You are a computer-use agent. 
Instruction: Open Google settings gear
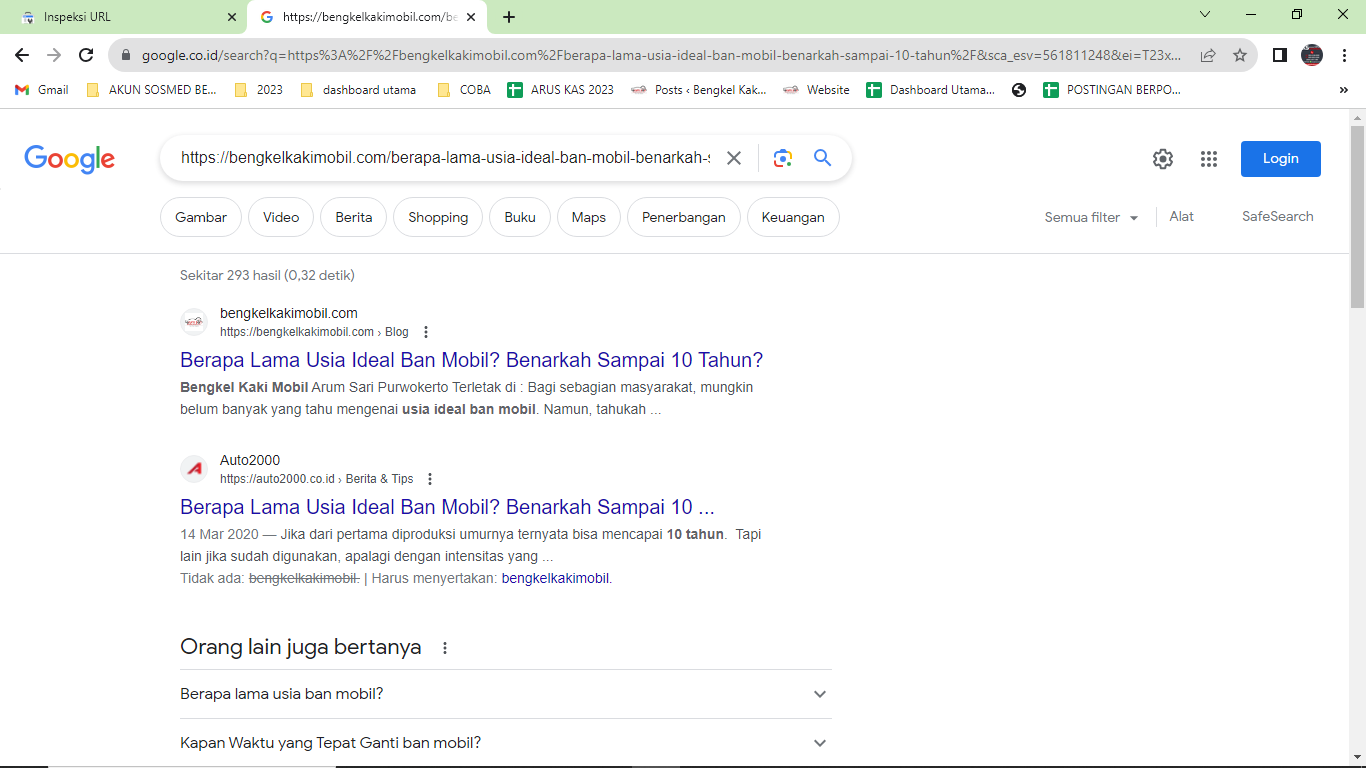(x=1162, y=159)
